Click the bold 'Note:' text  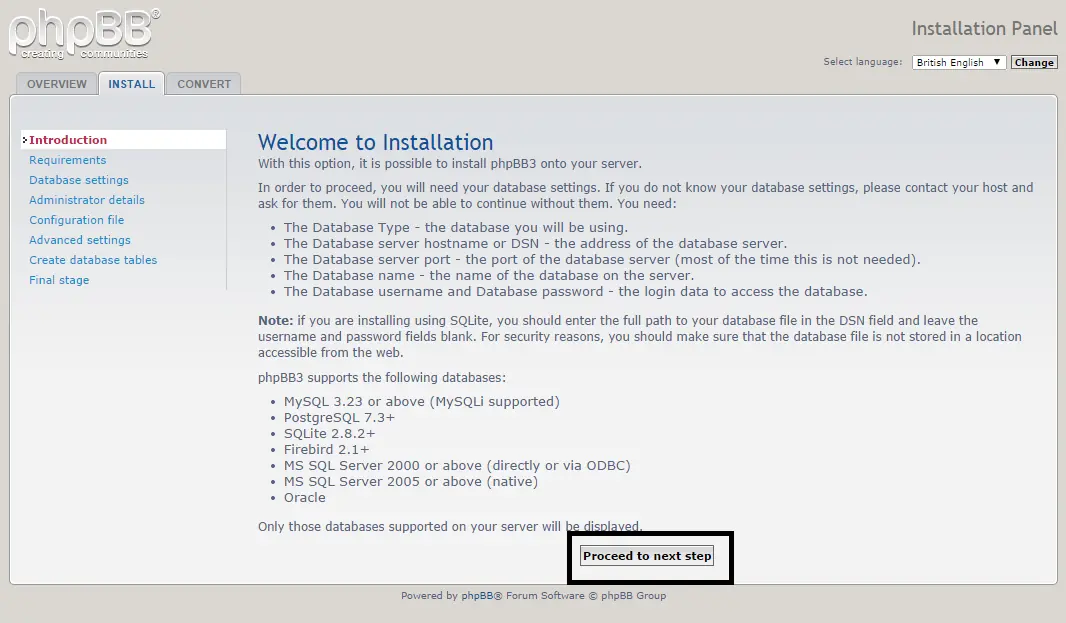tap(275, 320)
